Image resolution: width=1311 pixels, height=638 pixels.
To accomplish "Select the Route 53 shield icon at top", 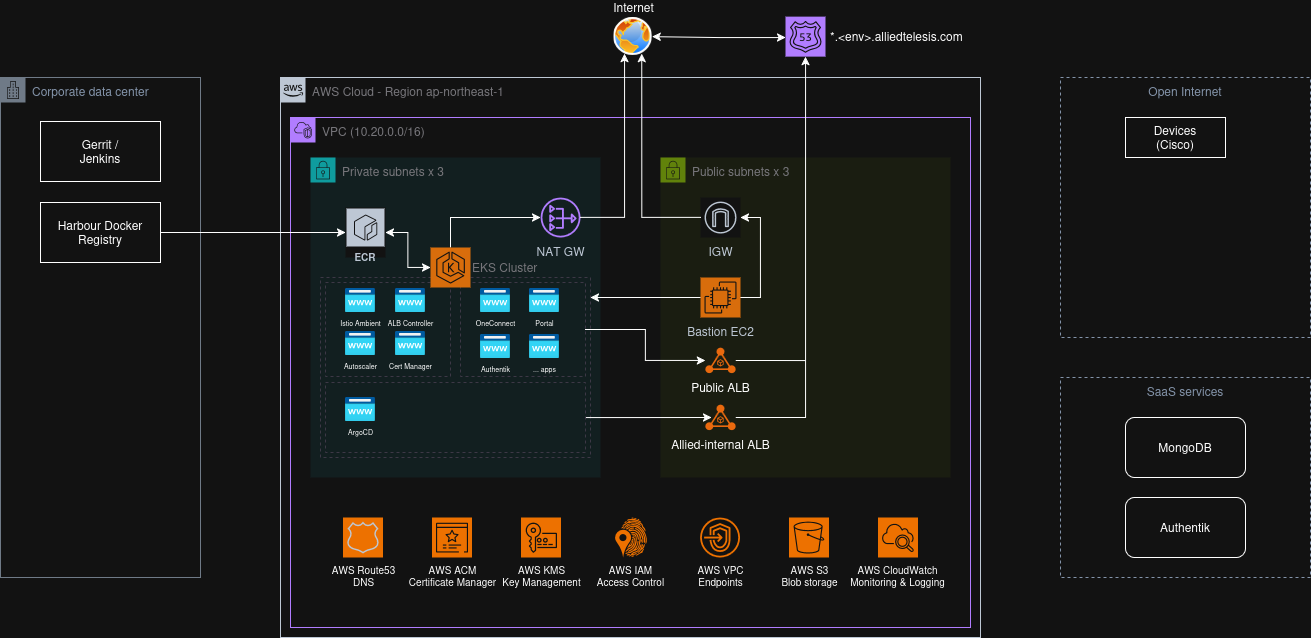I will pos(806,37).
